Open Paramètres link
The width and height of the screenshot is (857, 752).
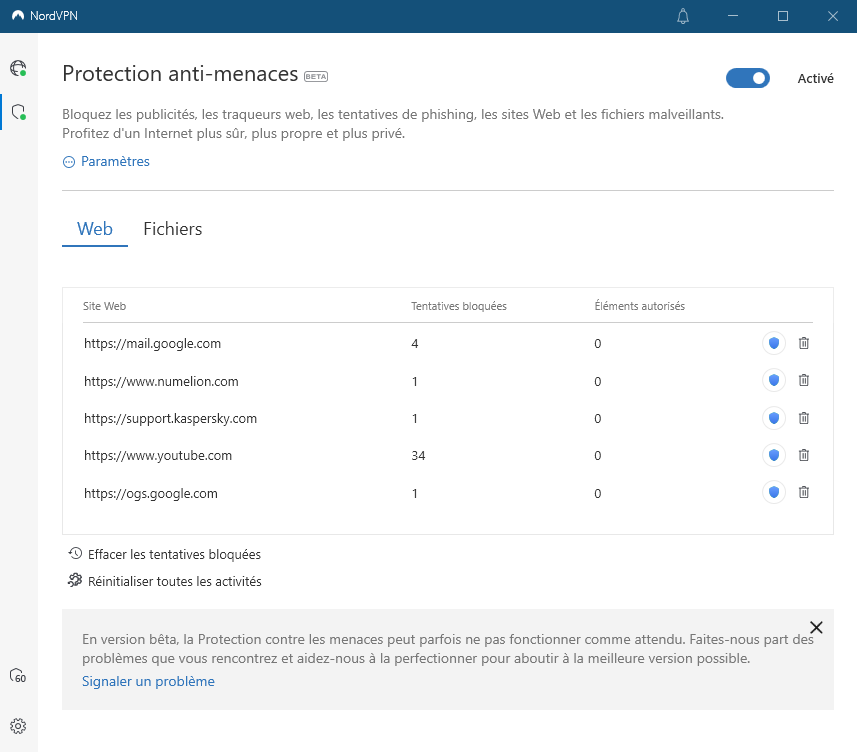(115, 161)
